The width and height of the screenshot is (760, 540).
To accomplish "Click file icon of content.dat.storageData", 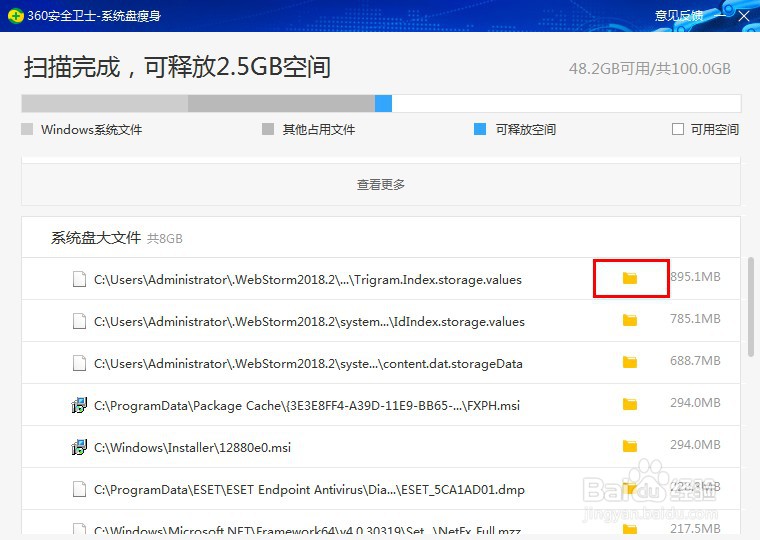I will (x=79, y=363).
